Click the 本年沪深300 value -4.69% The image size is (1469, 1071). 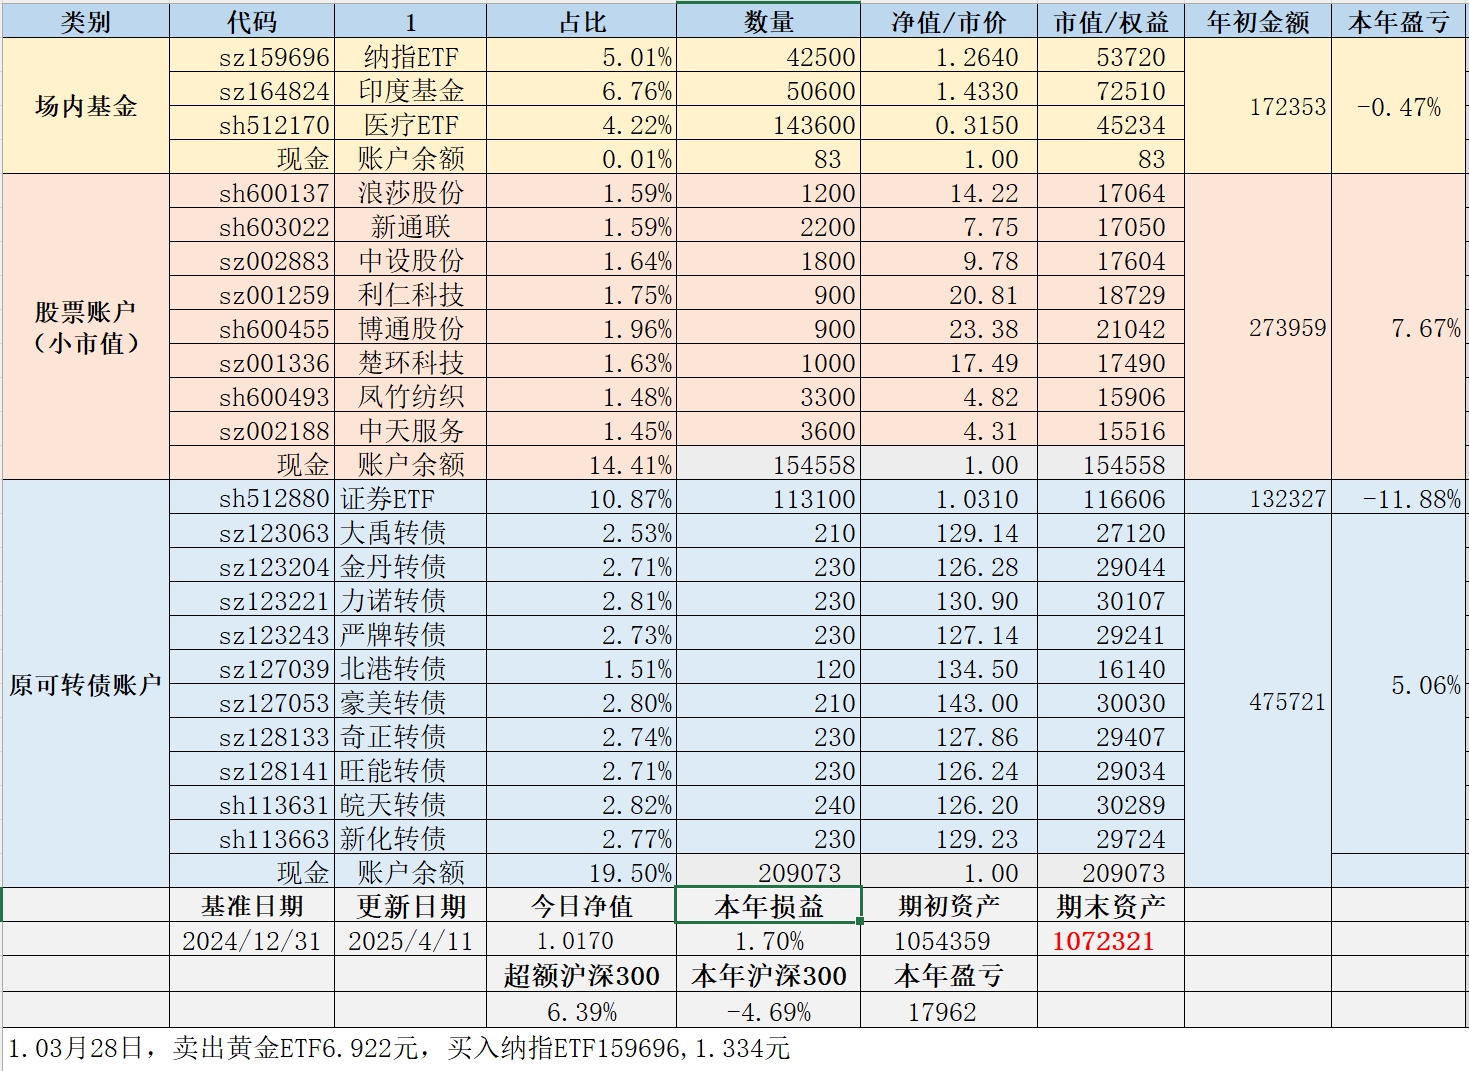pos(768,1011)
